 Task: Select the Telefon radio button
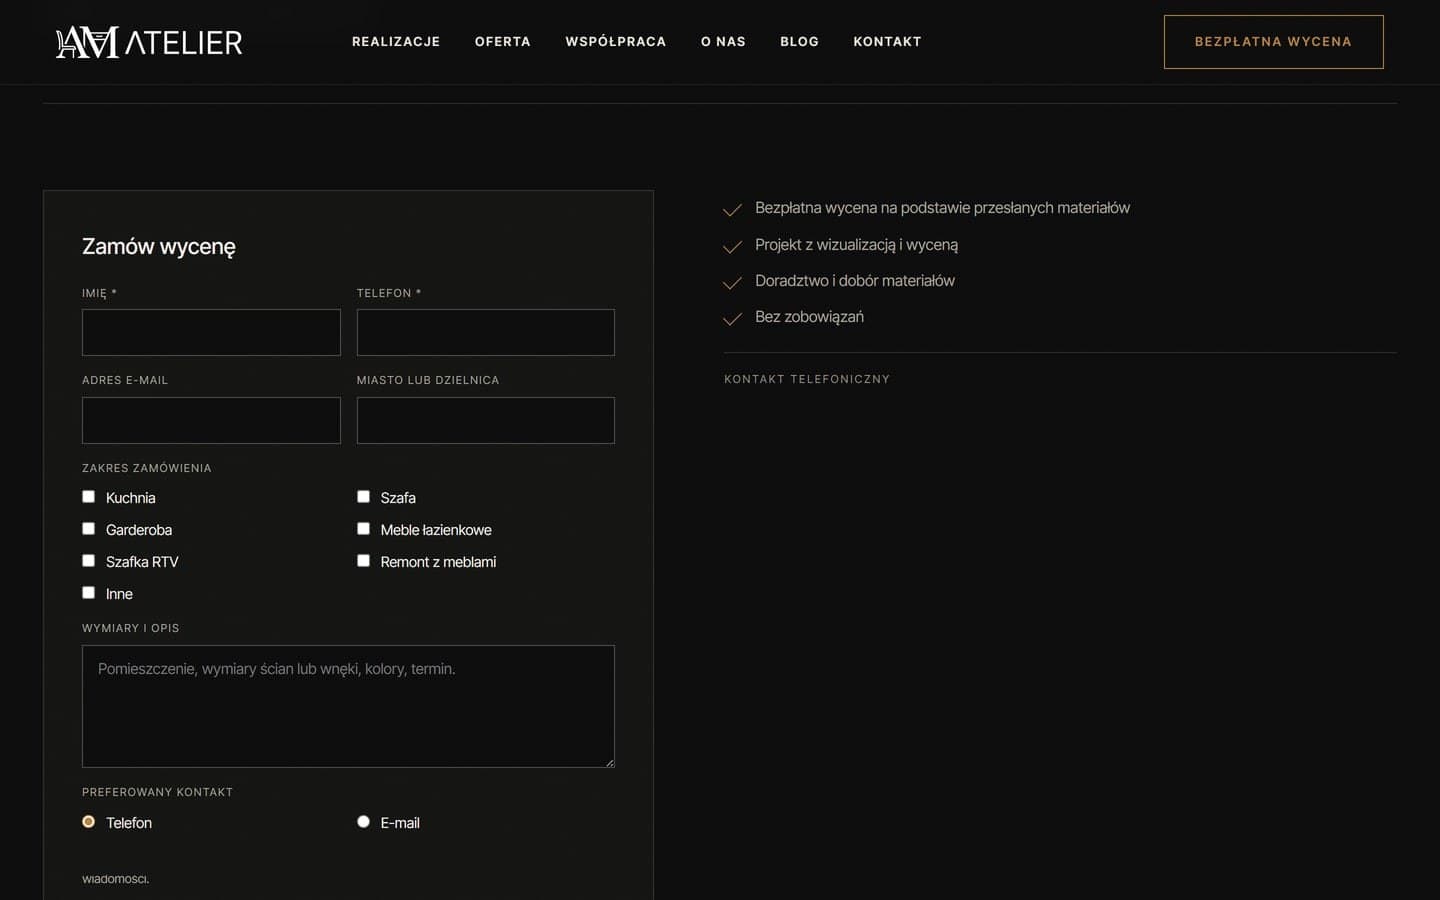point(88,822)
